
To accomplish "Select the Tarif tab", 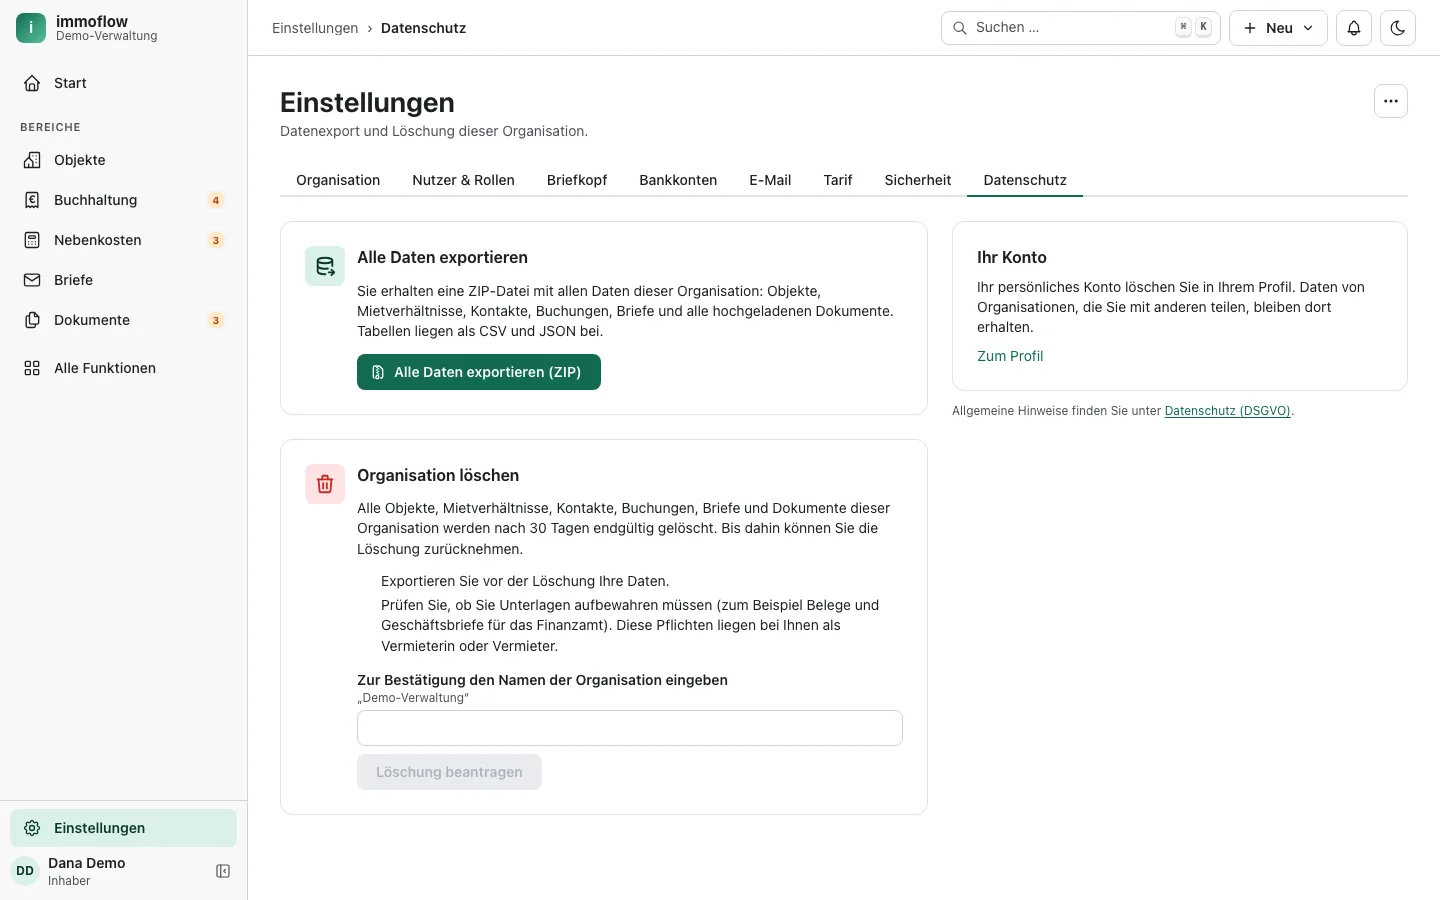I will click(838, 180).
